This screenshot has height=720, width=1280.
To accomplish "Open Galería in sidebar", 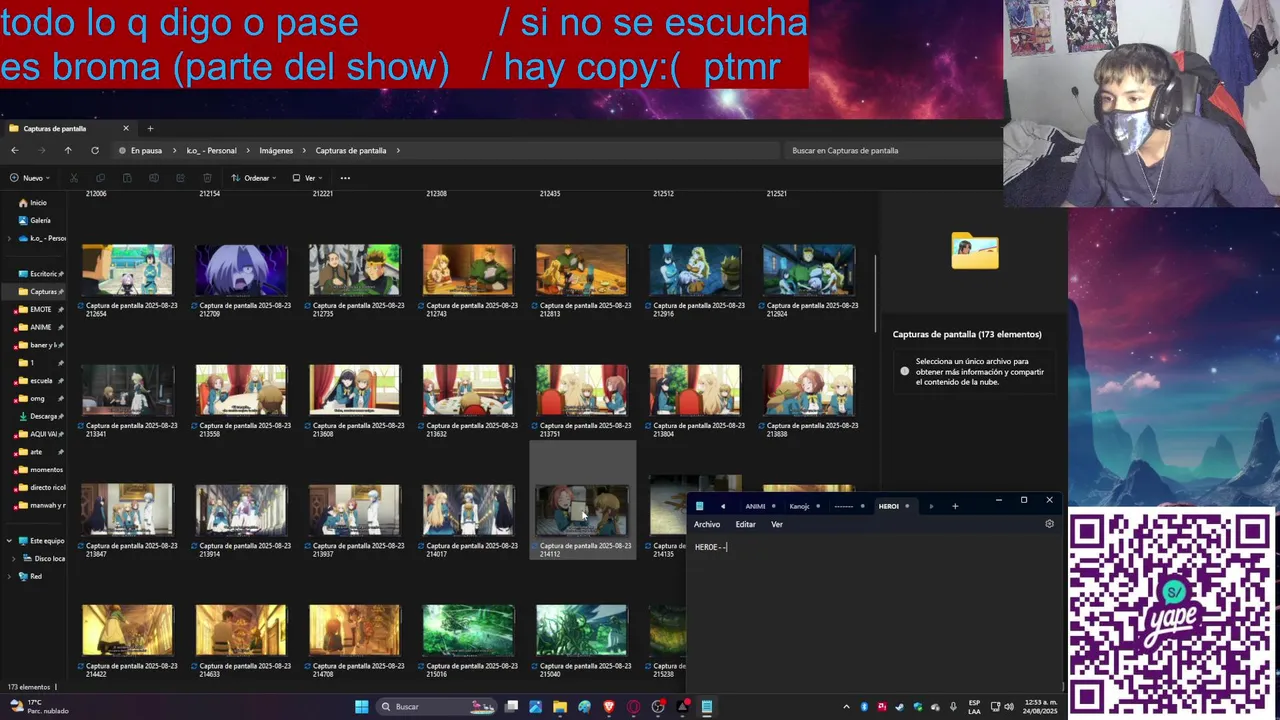I will click(40, 220).
